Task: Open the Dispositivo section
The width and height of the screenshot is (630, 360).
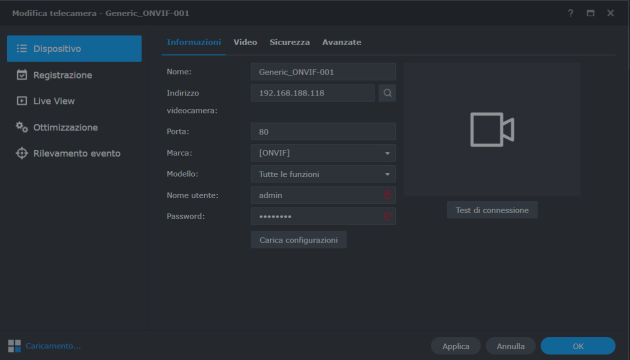Action: (74, 49)
